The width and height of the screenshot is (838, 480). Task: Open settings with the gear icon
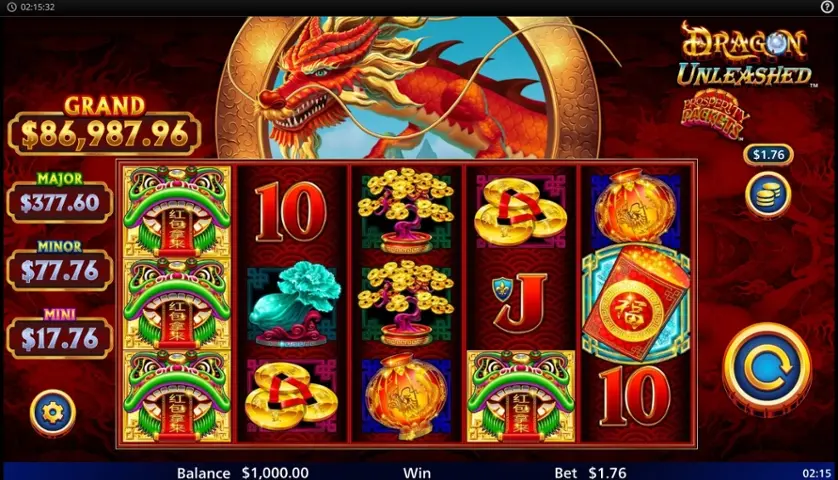[x=52, y=413]
